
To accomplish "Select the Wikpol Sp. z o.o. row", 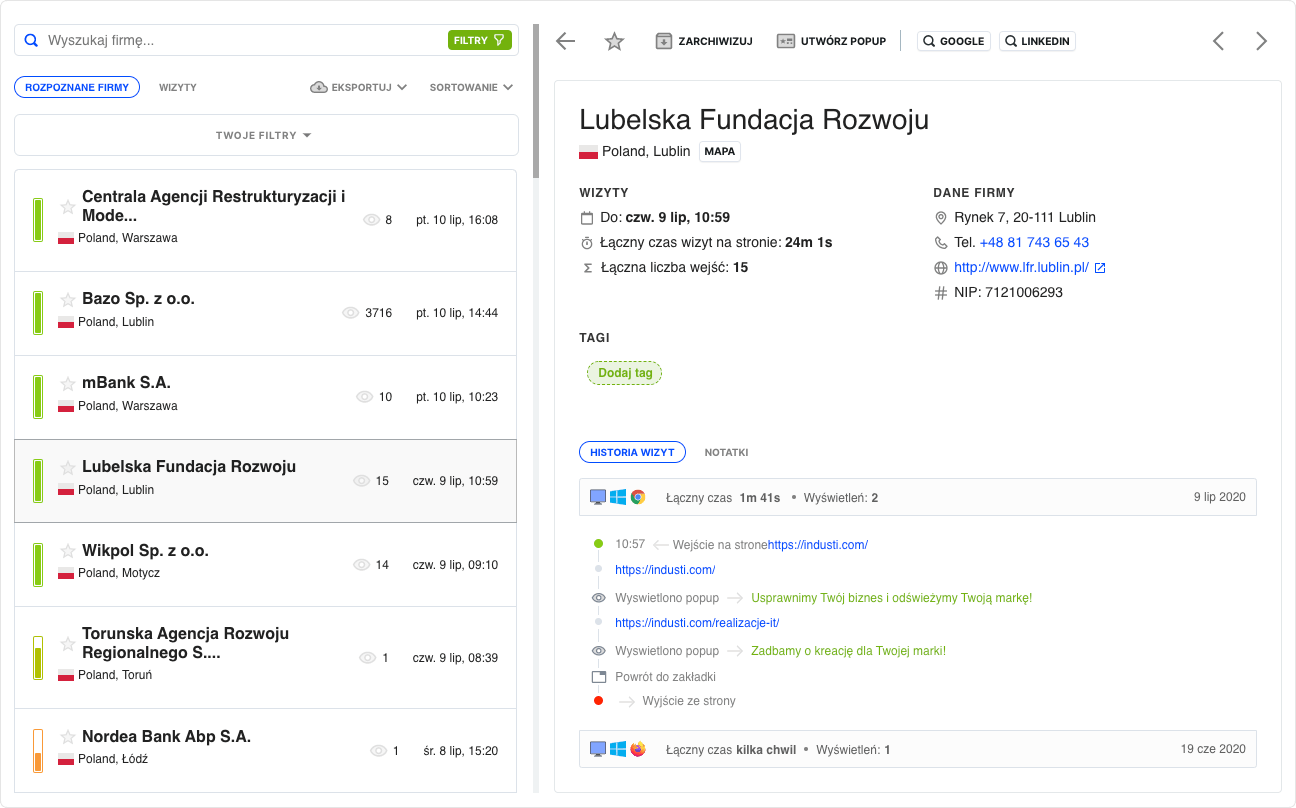I will (x=266, y=564).
